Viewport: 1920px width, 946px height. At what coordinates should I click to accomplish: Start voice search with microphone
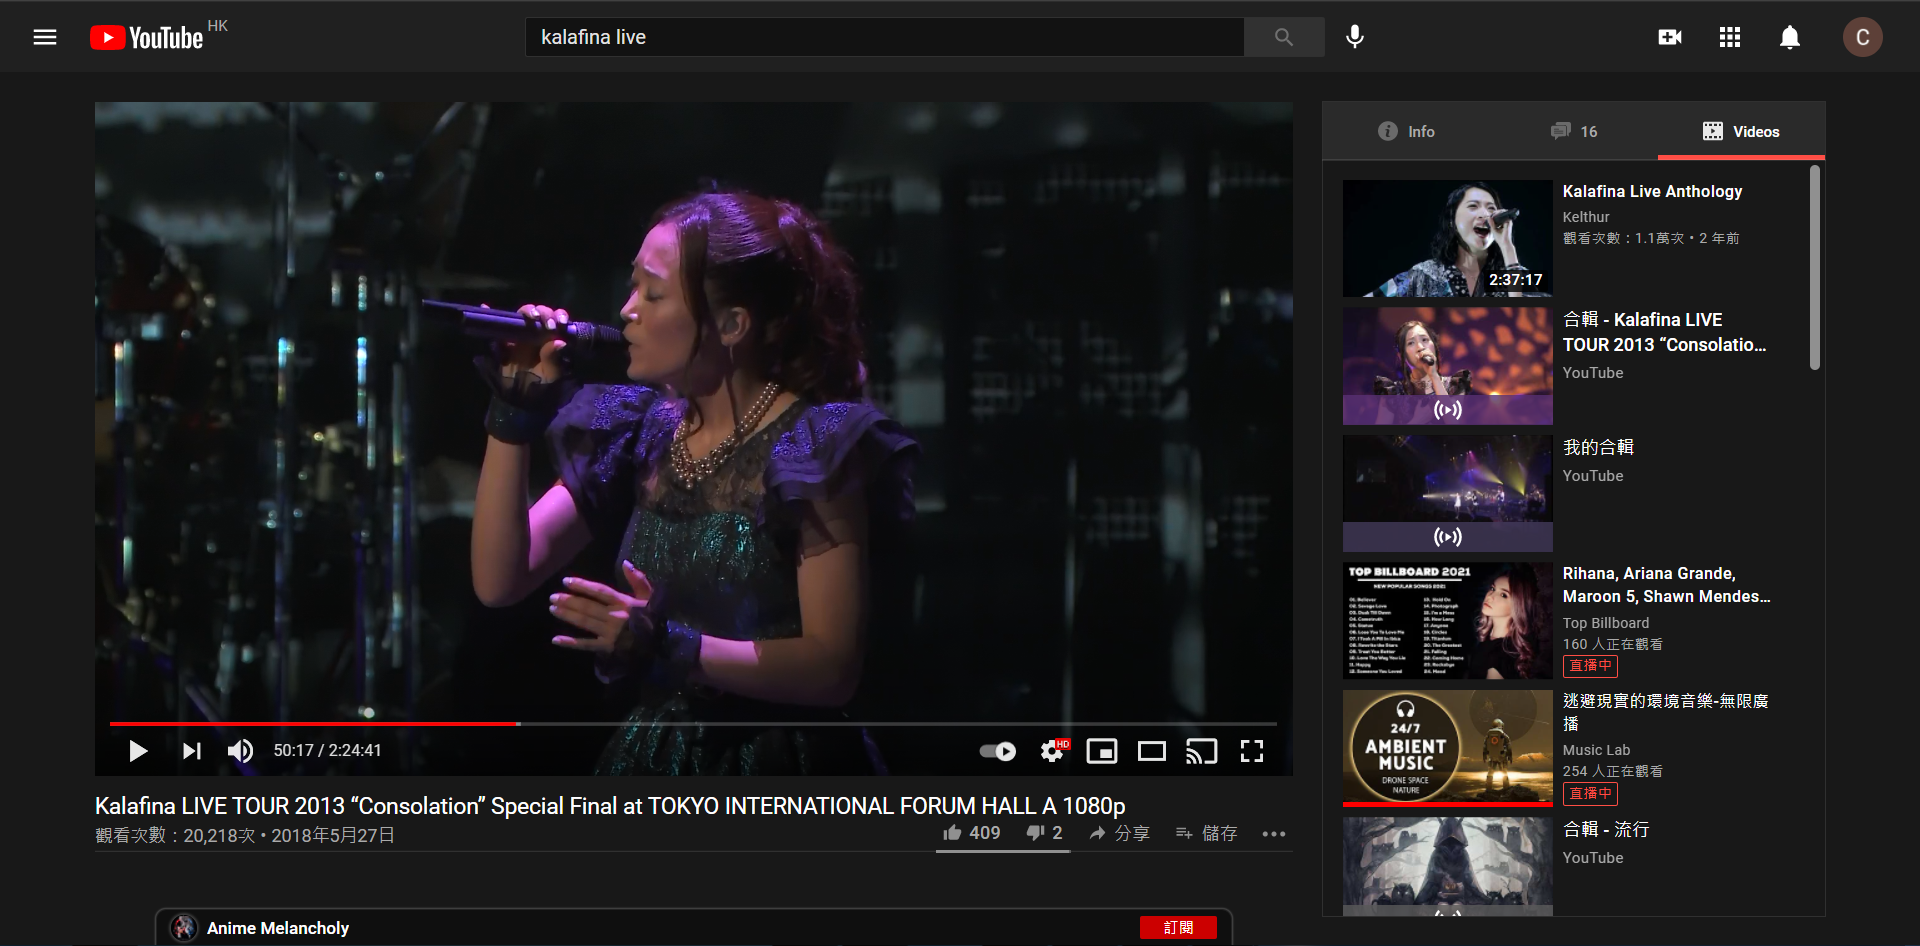click(1354, 37)
